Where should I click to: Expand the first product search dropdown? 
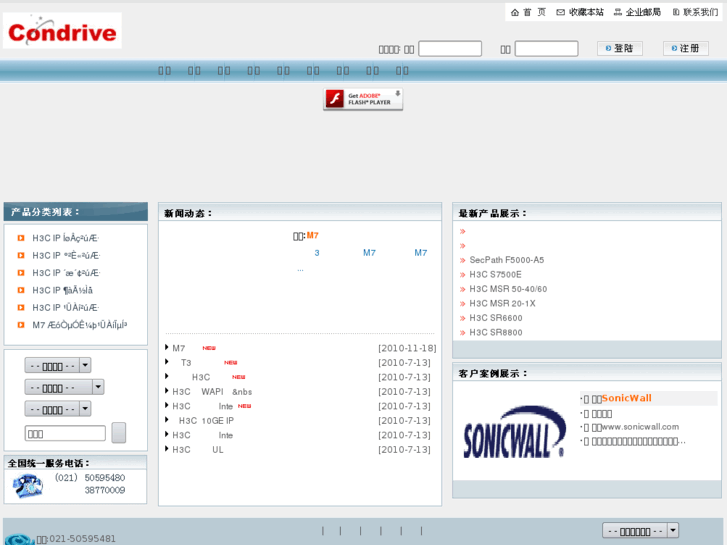[x=57, y=365]
